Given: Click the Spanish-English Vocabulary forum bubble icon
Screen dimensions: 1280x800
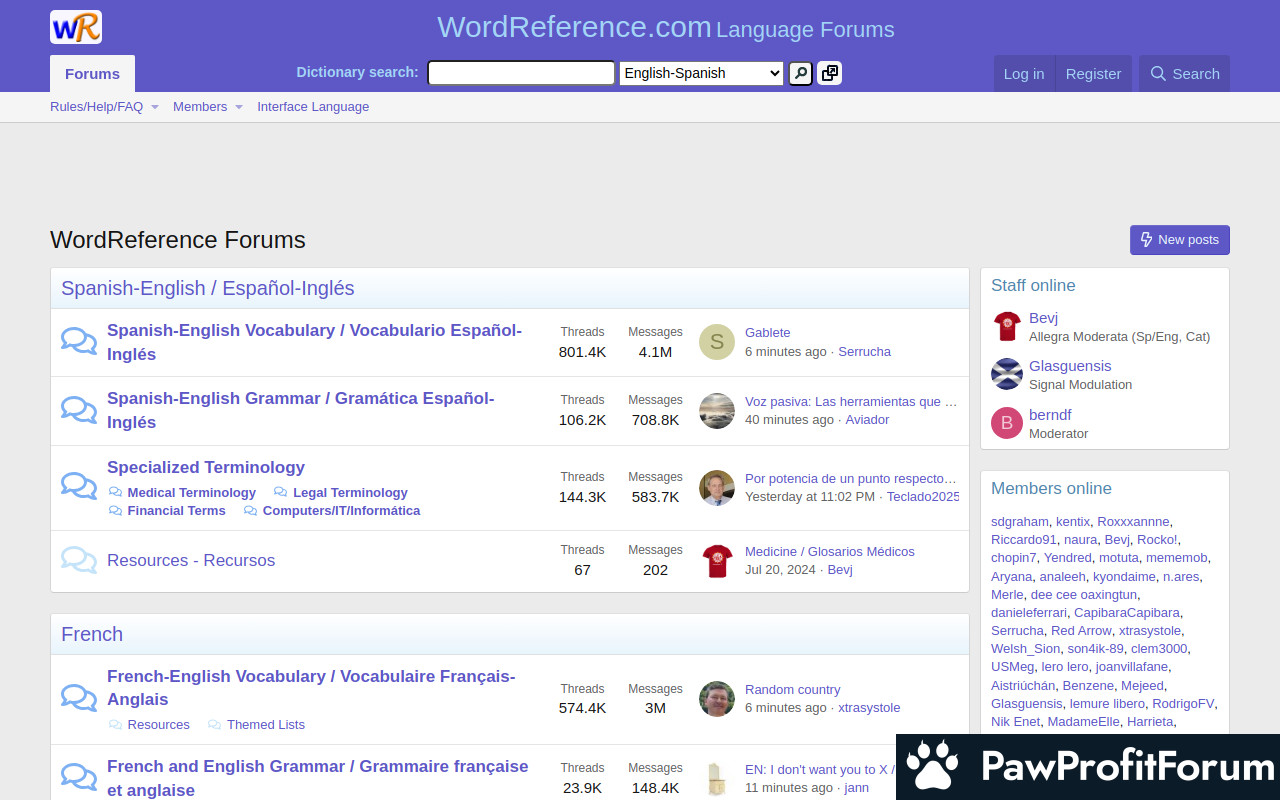Looking at the screenshot, I should tap(79, 341).
